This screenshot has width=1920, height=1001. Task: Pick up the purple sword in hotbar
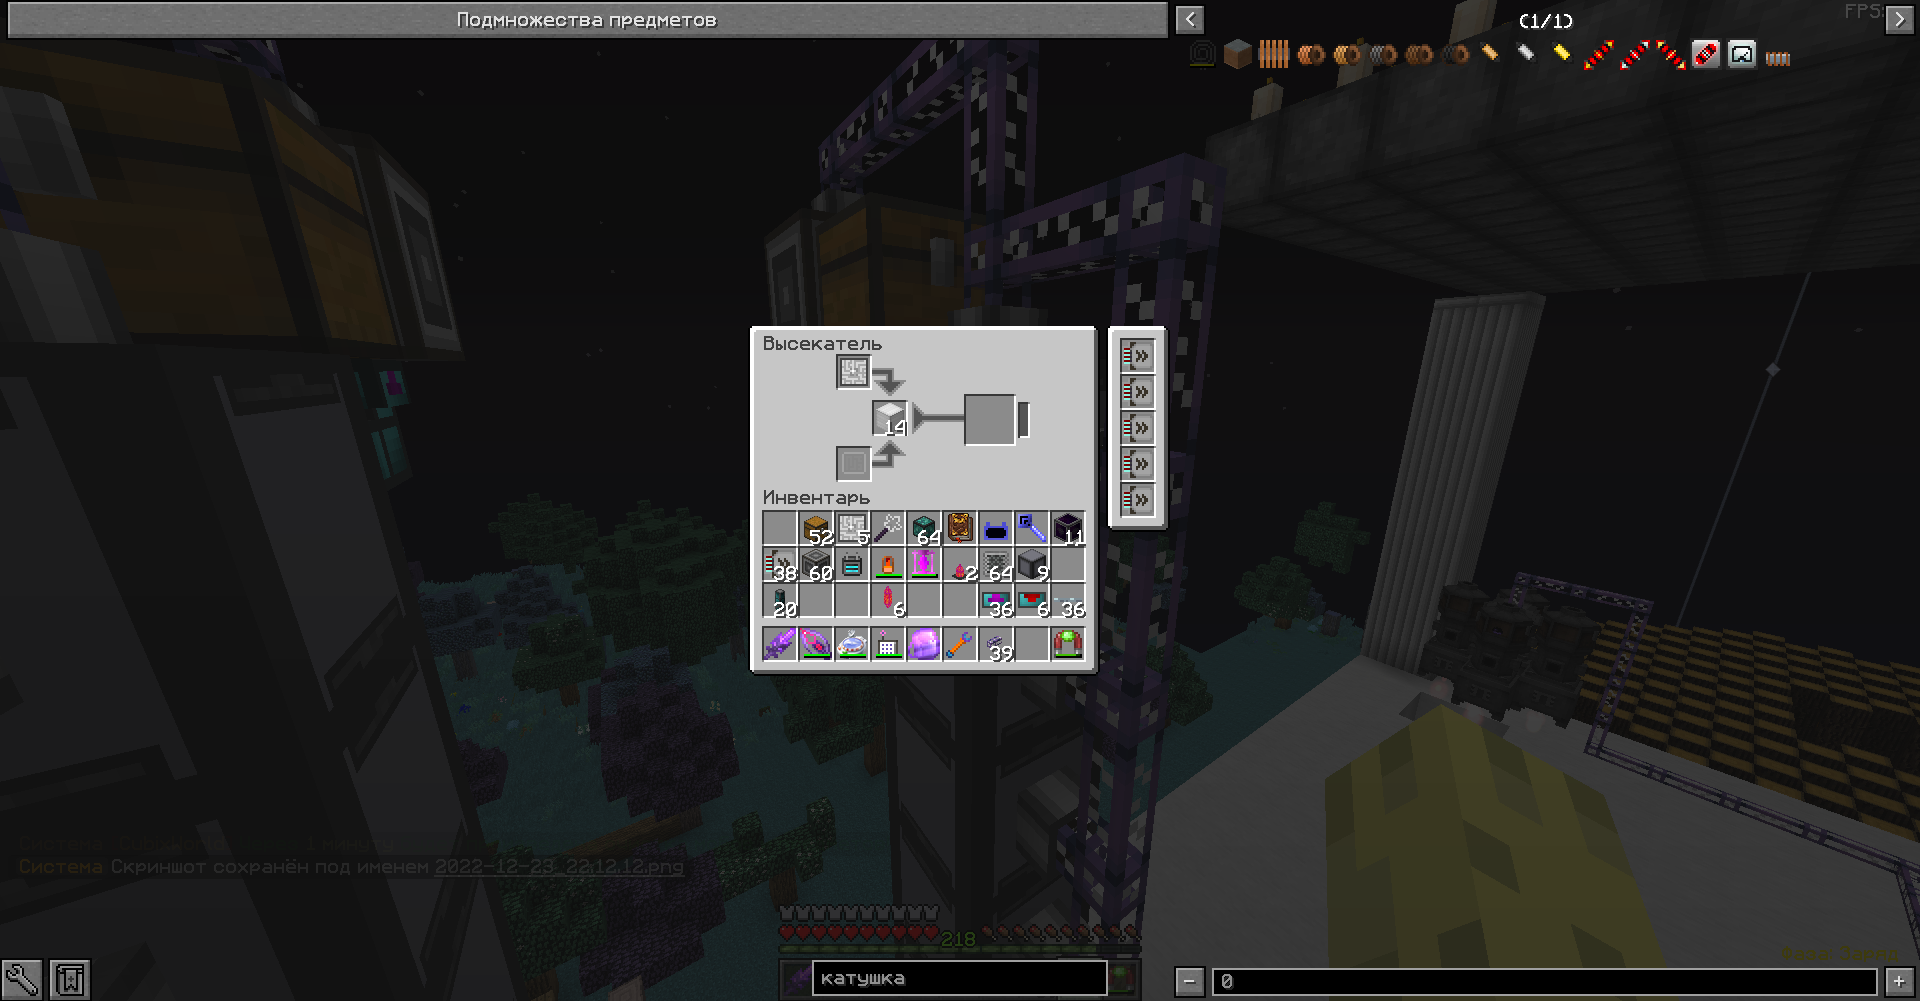(x=779, y=645)
